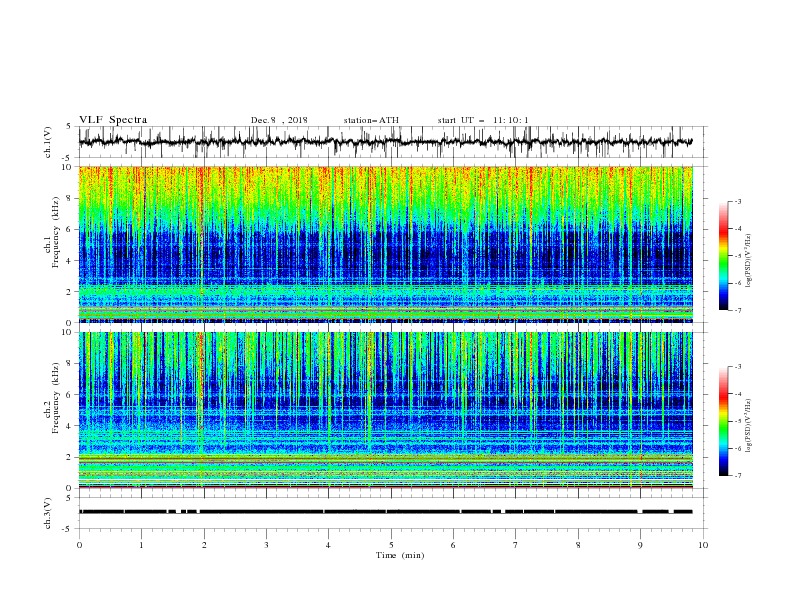792x612 pixels.
Task: Click time axis tick label "7"
Action: [x=516, y=546]
